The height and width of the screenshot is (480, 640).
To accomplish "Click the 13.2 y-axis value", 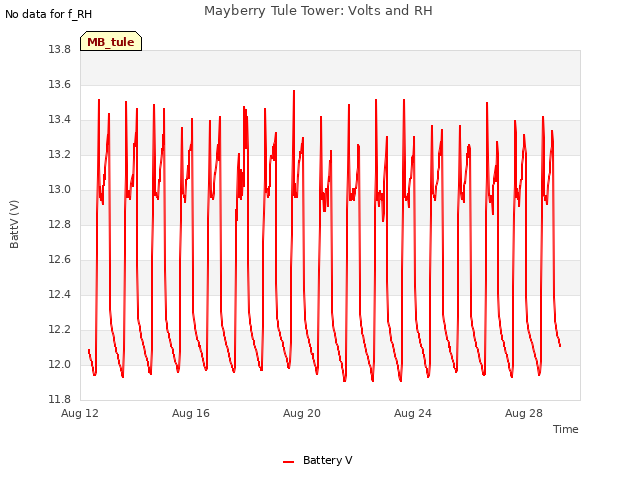I will pos(60,155).
